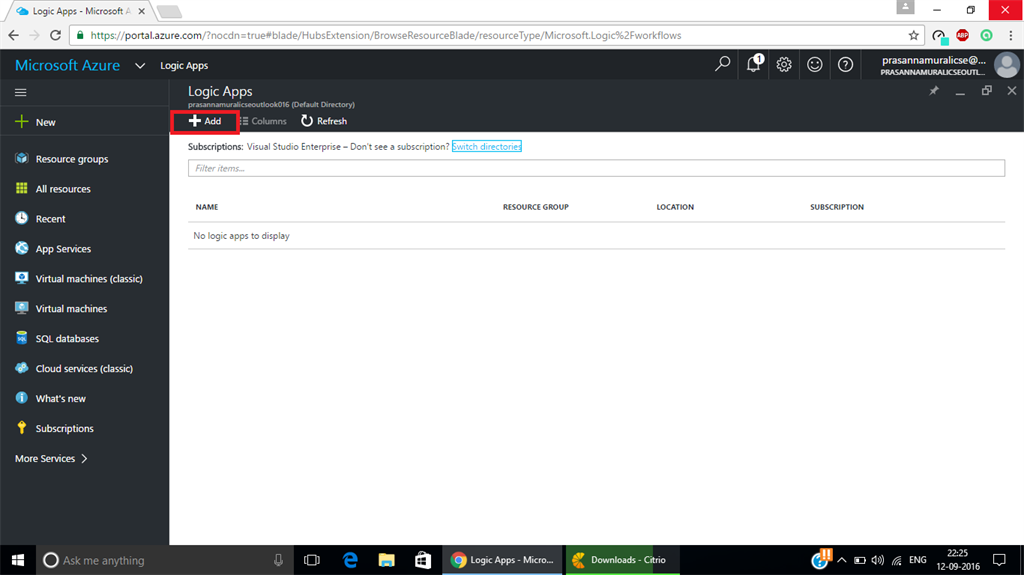Sort by LOCATION column header
This screenshot has height=575, width=1024.
coord(675,207)
